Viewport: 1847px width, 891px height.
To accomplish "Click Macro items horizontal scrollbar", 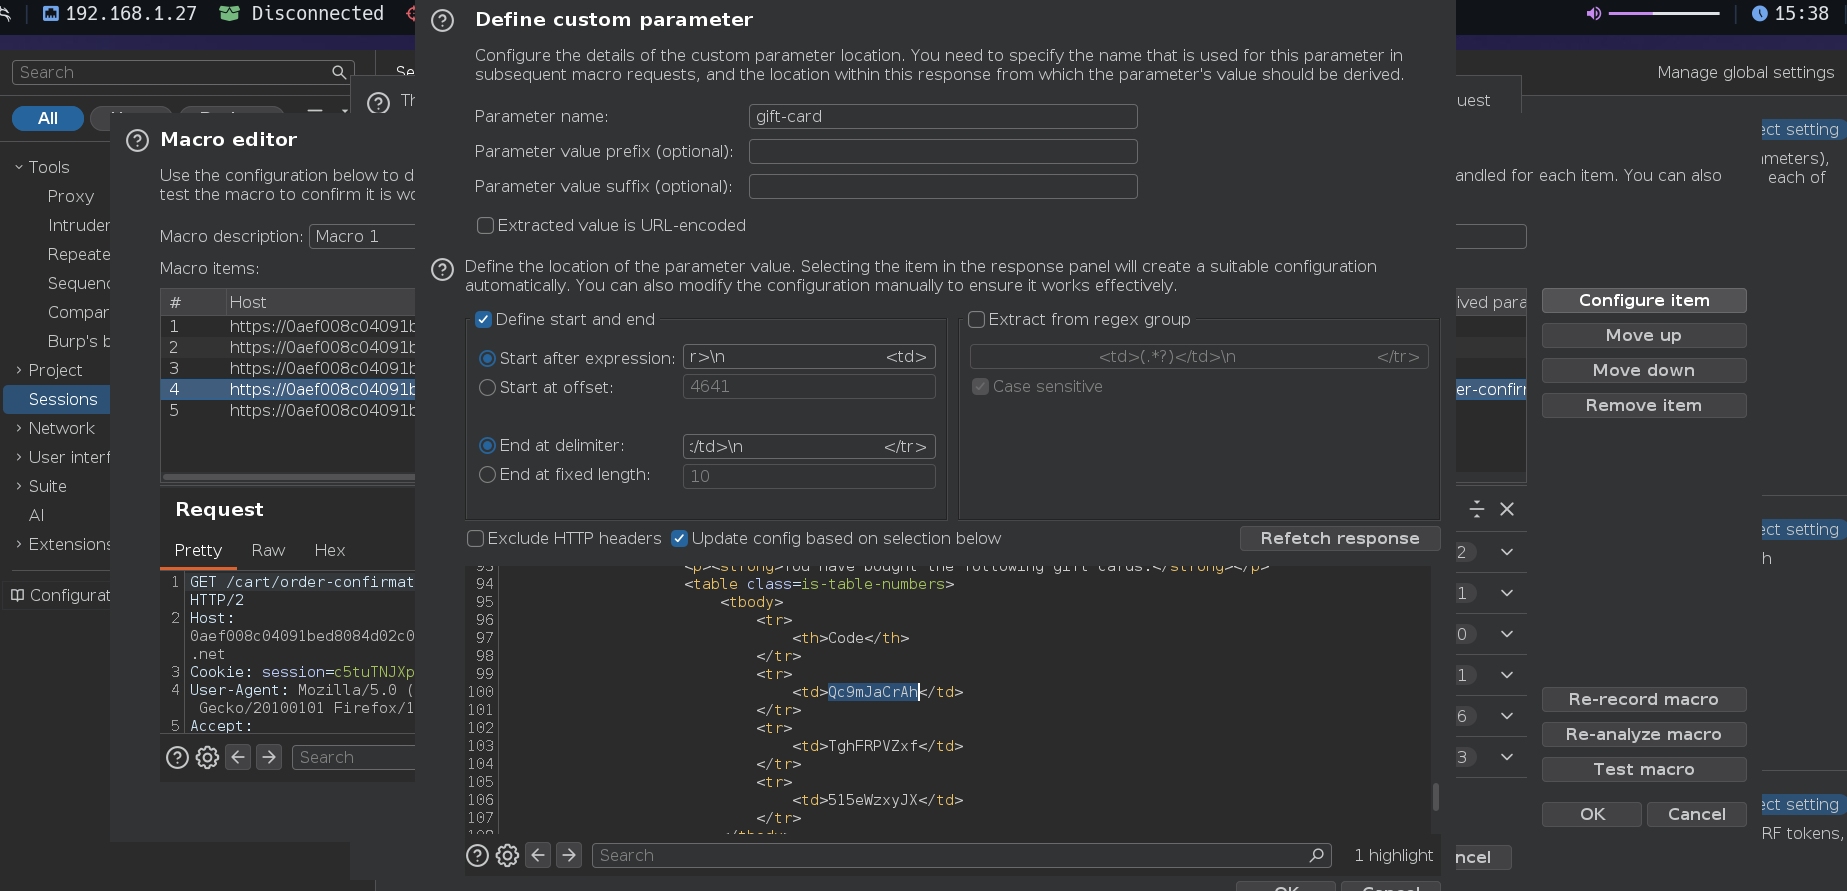I will [x=289, y=477].
